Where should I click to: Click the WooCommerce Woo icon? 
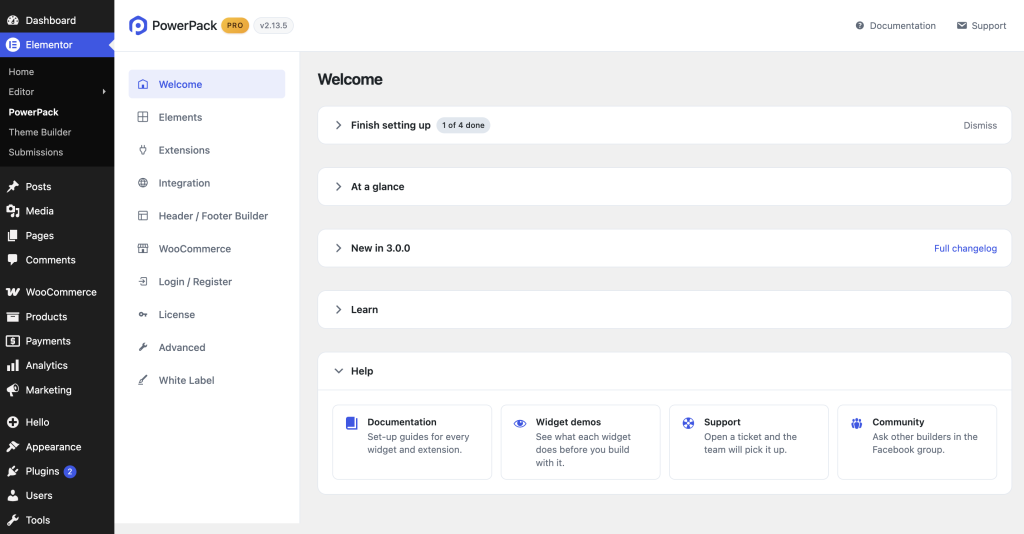(x=12, y=292)
